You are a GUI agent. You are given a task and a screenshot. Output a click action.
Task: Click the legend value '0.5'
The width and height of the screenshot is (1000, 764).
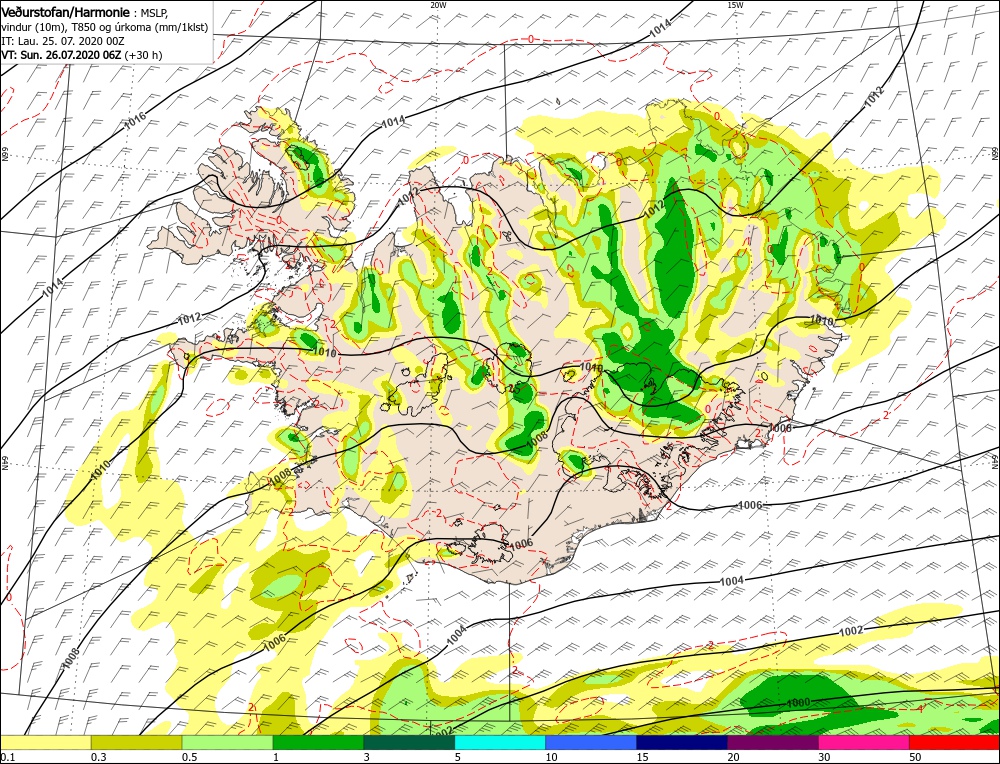188,757
